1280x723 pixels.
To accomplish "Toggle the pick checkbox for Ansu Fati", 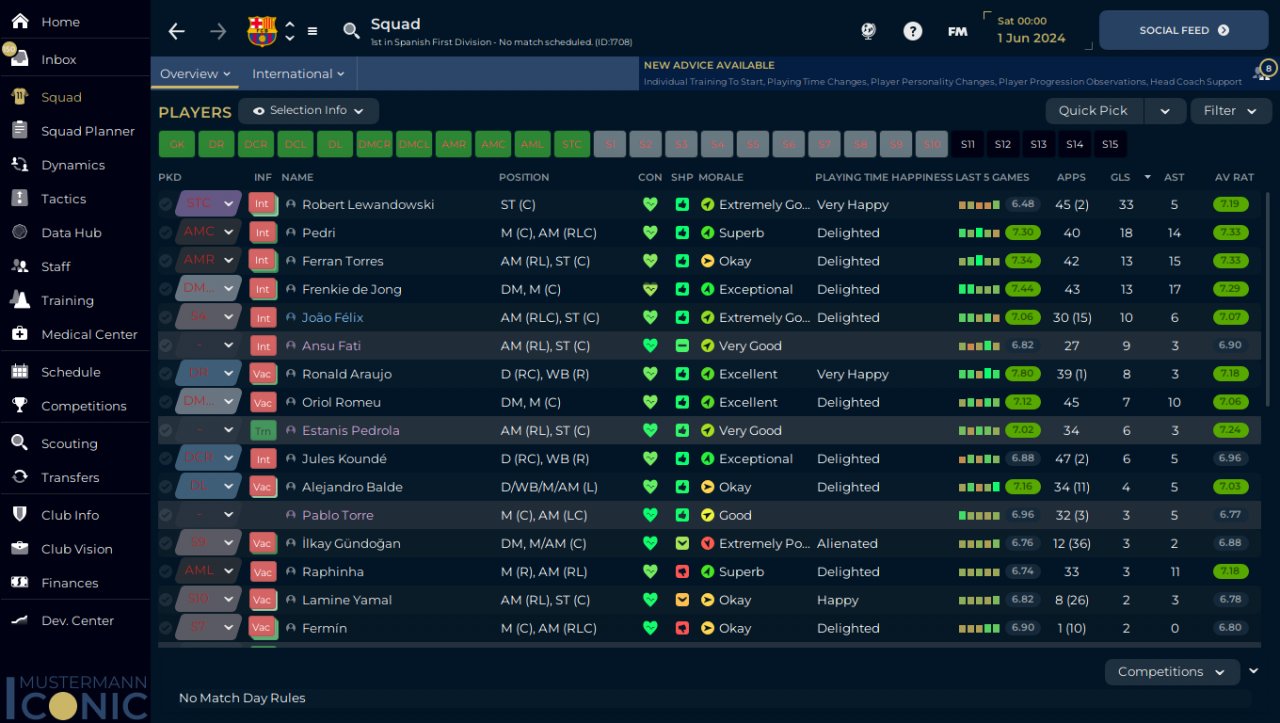I will pos(165,345).
